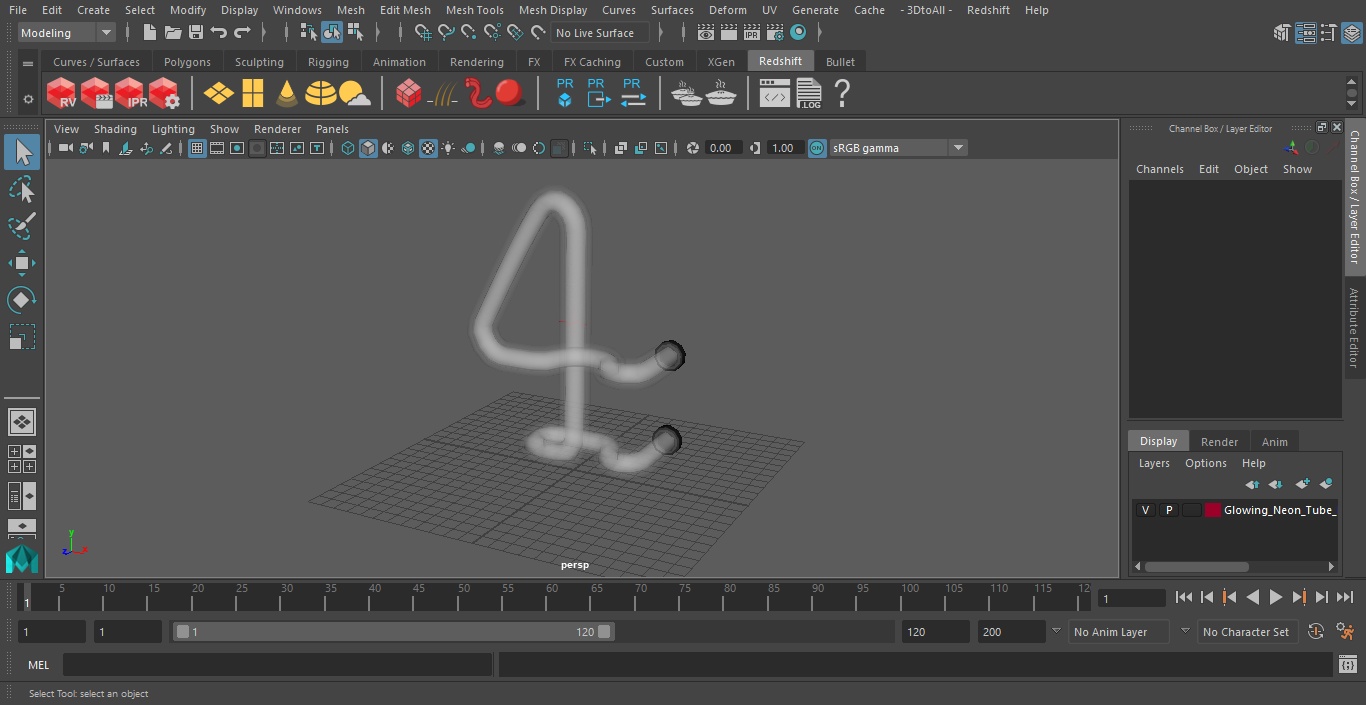Open the Redshift menu in menu bar
Screen dimensions: 1366x705
coord(988,10)
